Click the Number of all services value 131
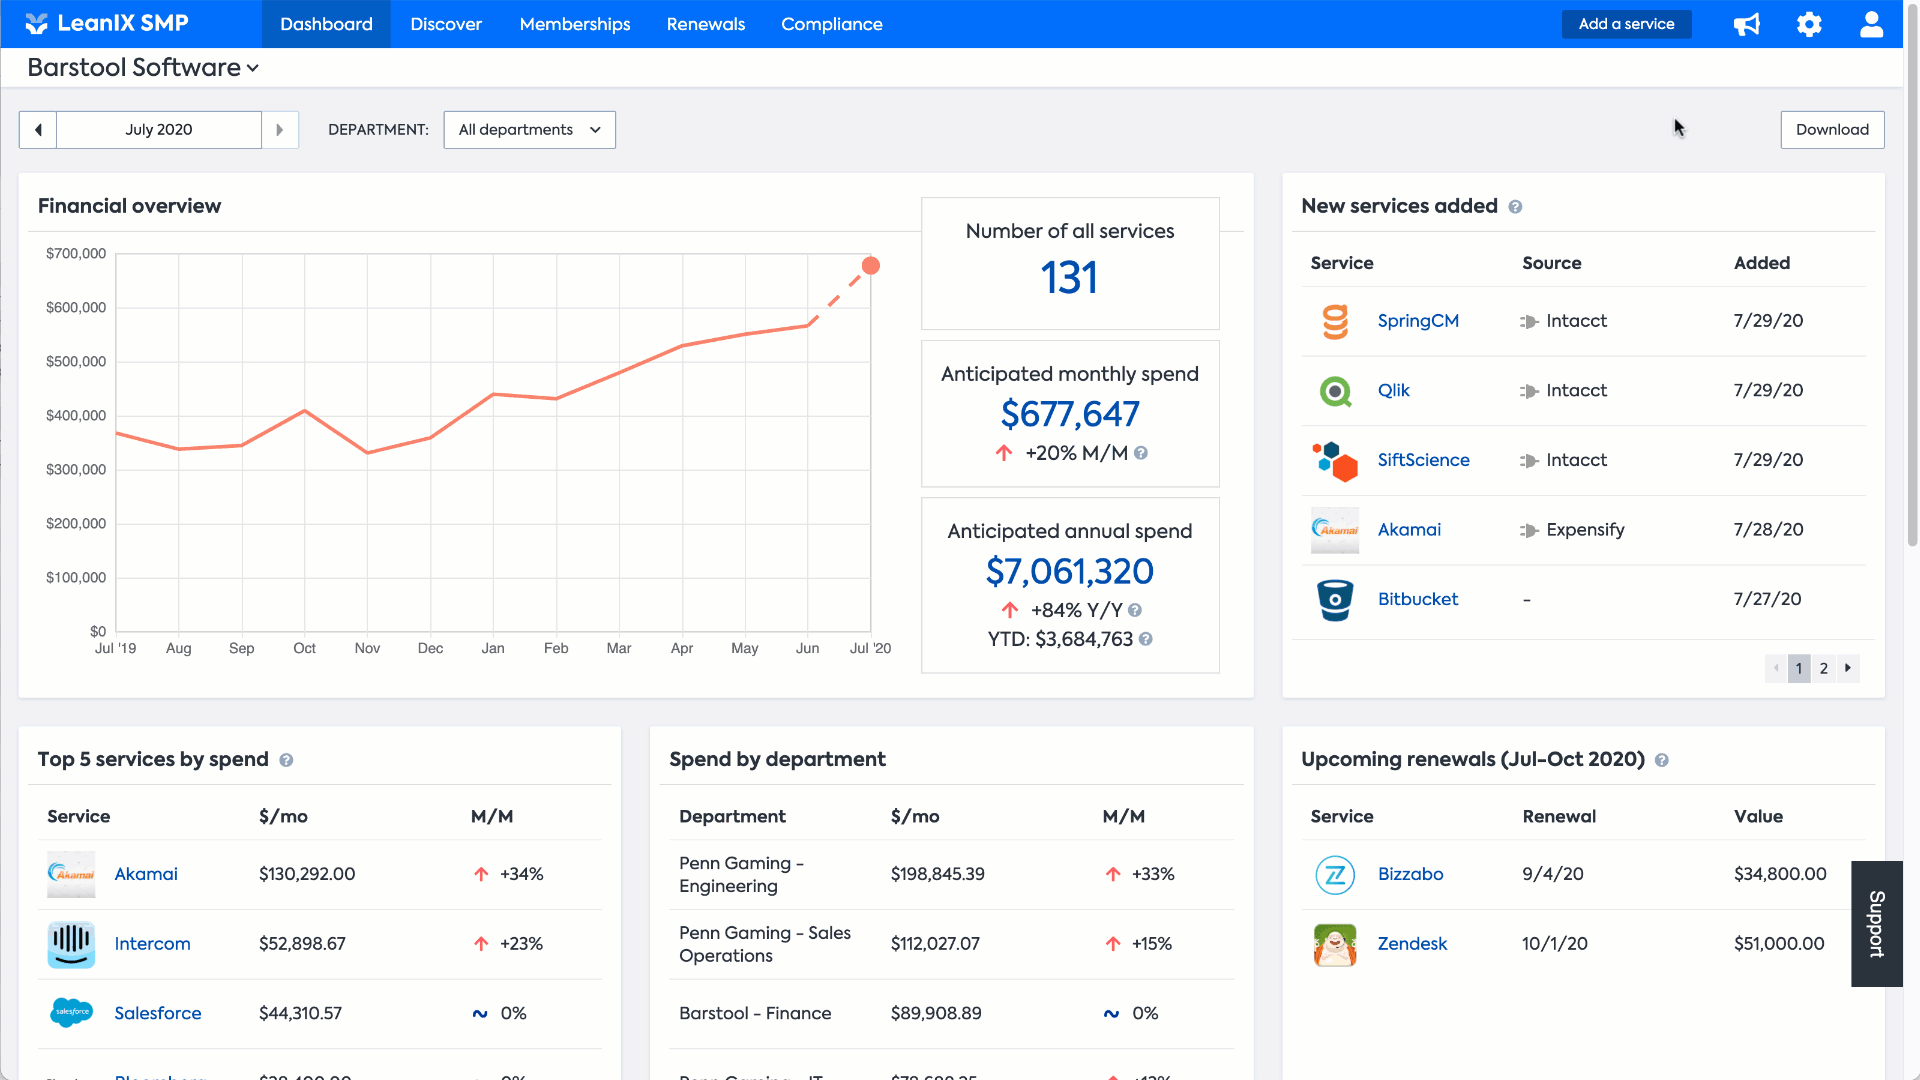Image resolution: width=1920 pixels, height=1080 pixels. click(1069, 278)
